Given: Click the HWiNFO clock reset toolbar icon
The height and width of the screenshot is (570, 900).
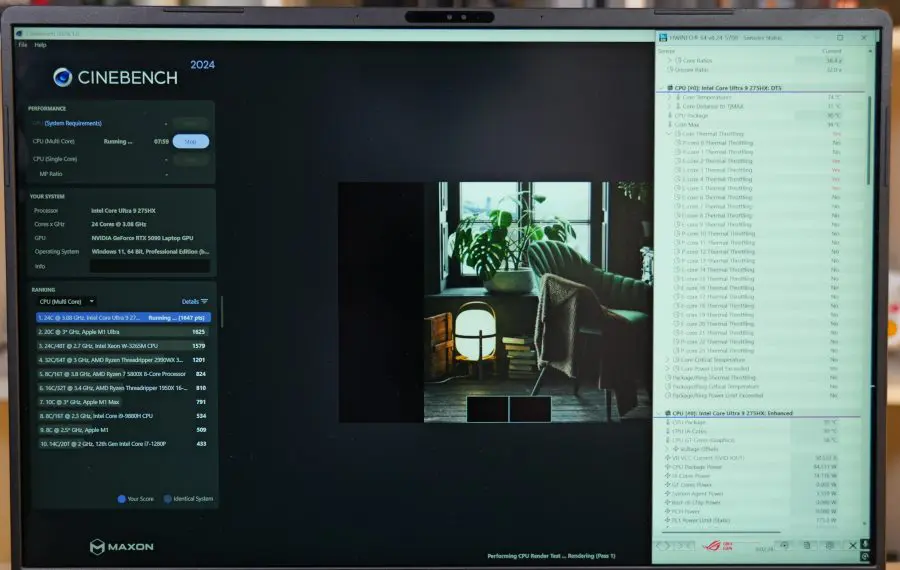Looking at the screenshot, I should [785, 545].
